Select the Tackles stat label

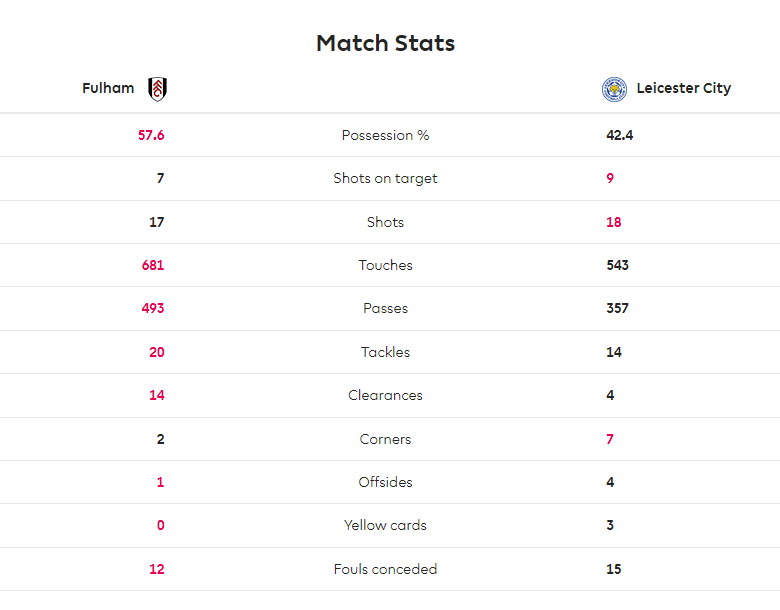(386, 352)
